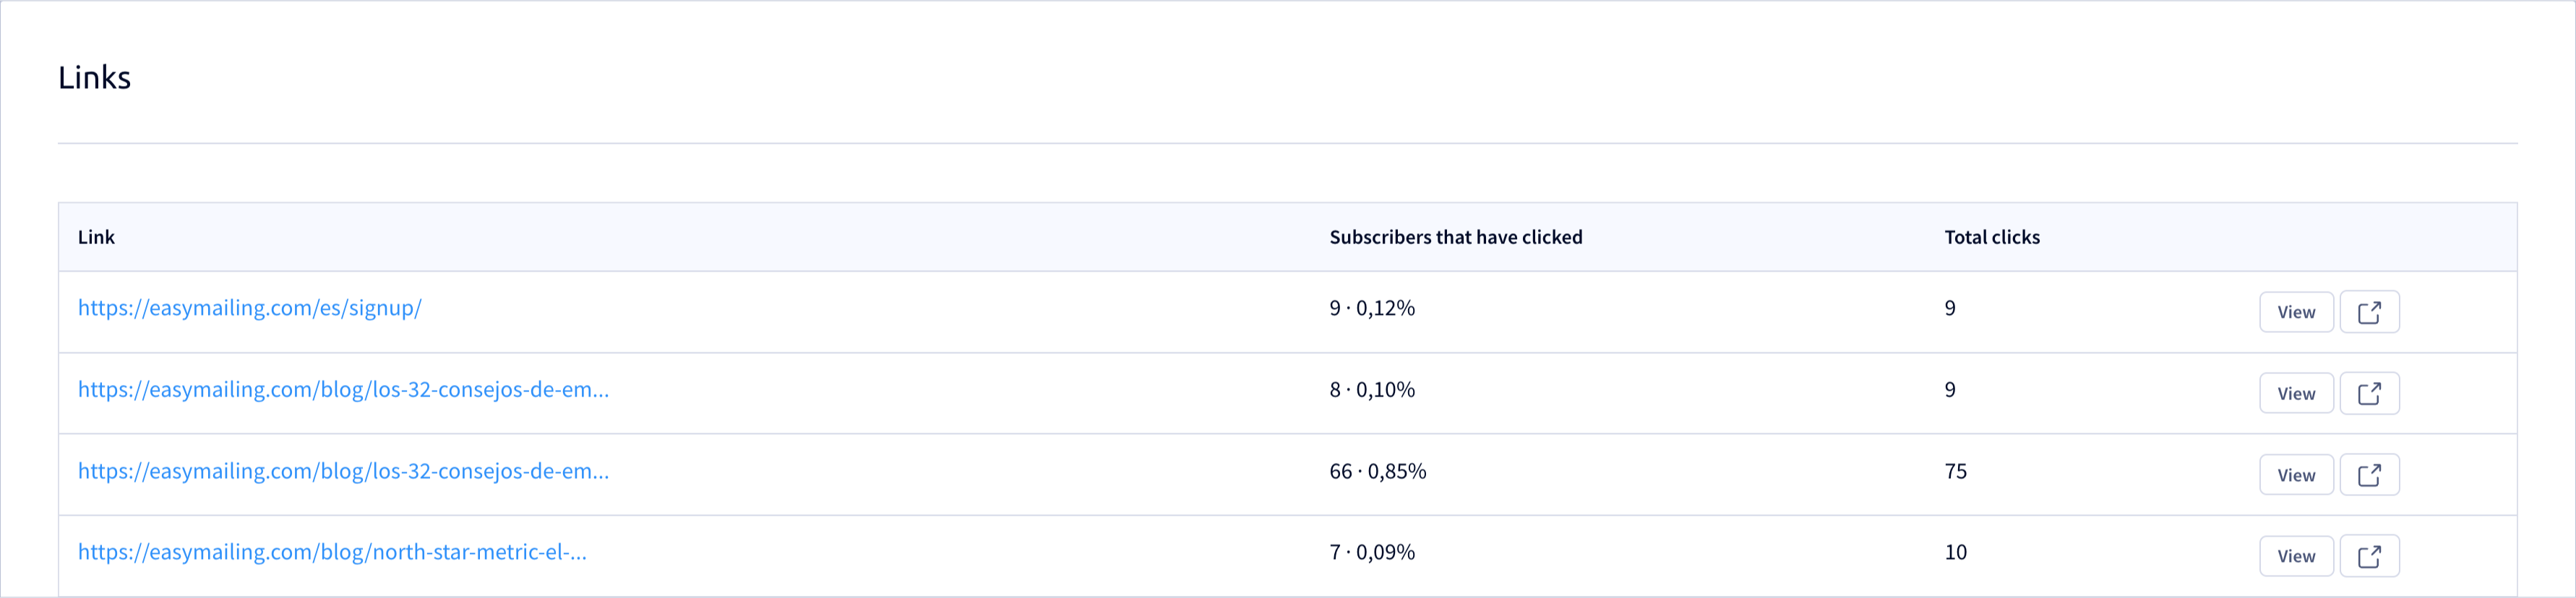Open the easymailing.com/es/signup/ link
This screenshot has width=2576, height=598.
pyautogui.click(x=250, y=308)
